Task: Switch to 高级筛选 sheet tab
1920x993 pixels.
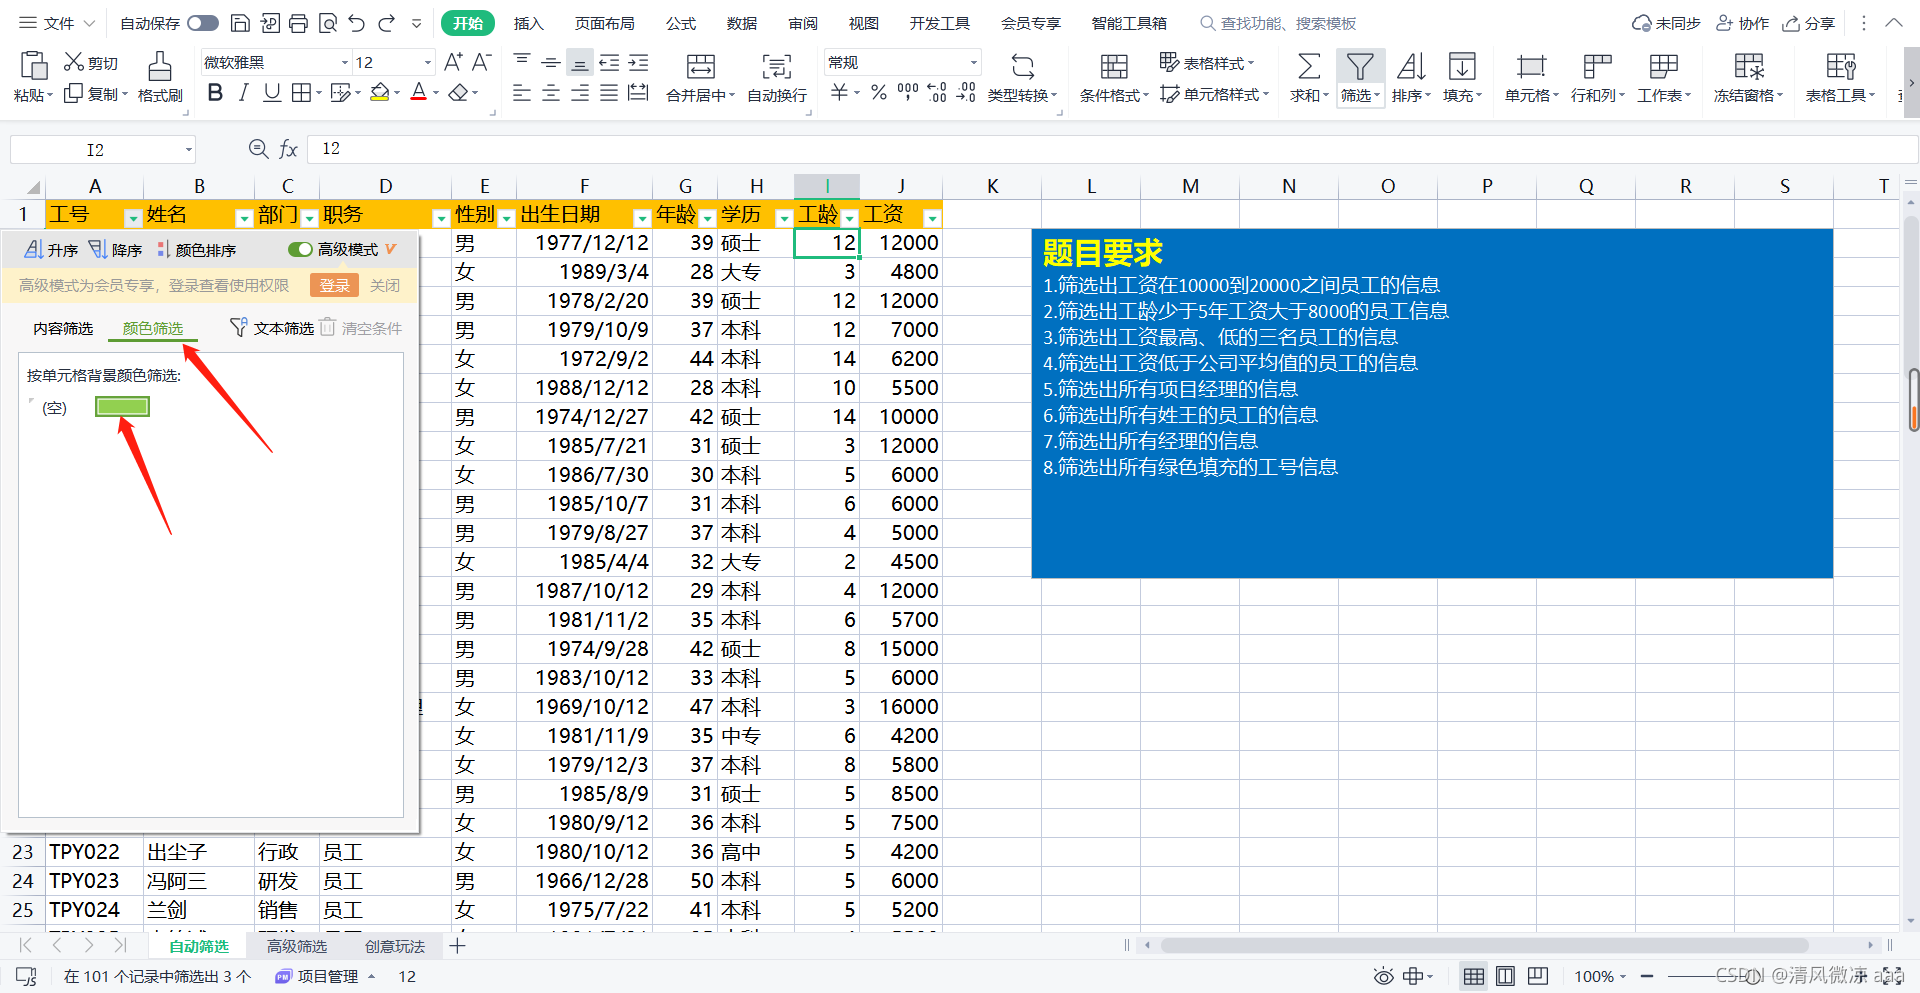Action: point(297,946)
